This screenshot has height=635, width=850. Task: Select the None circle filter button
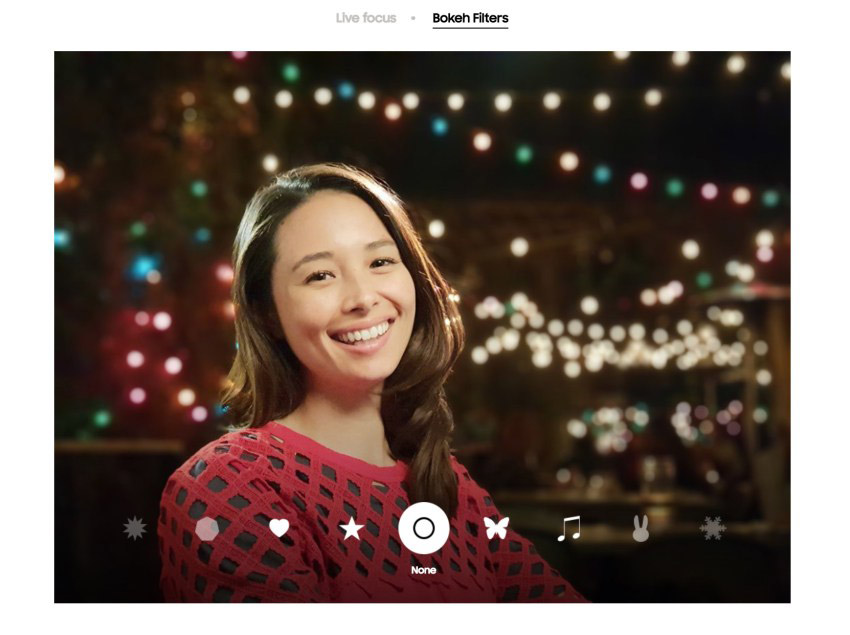tap(423, 528)
